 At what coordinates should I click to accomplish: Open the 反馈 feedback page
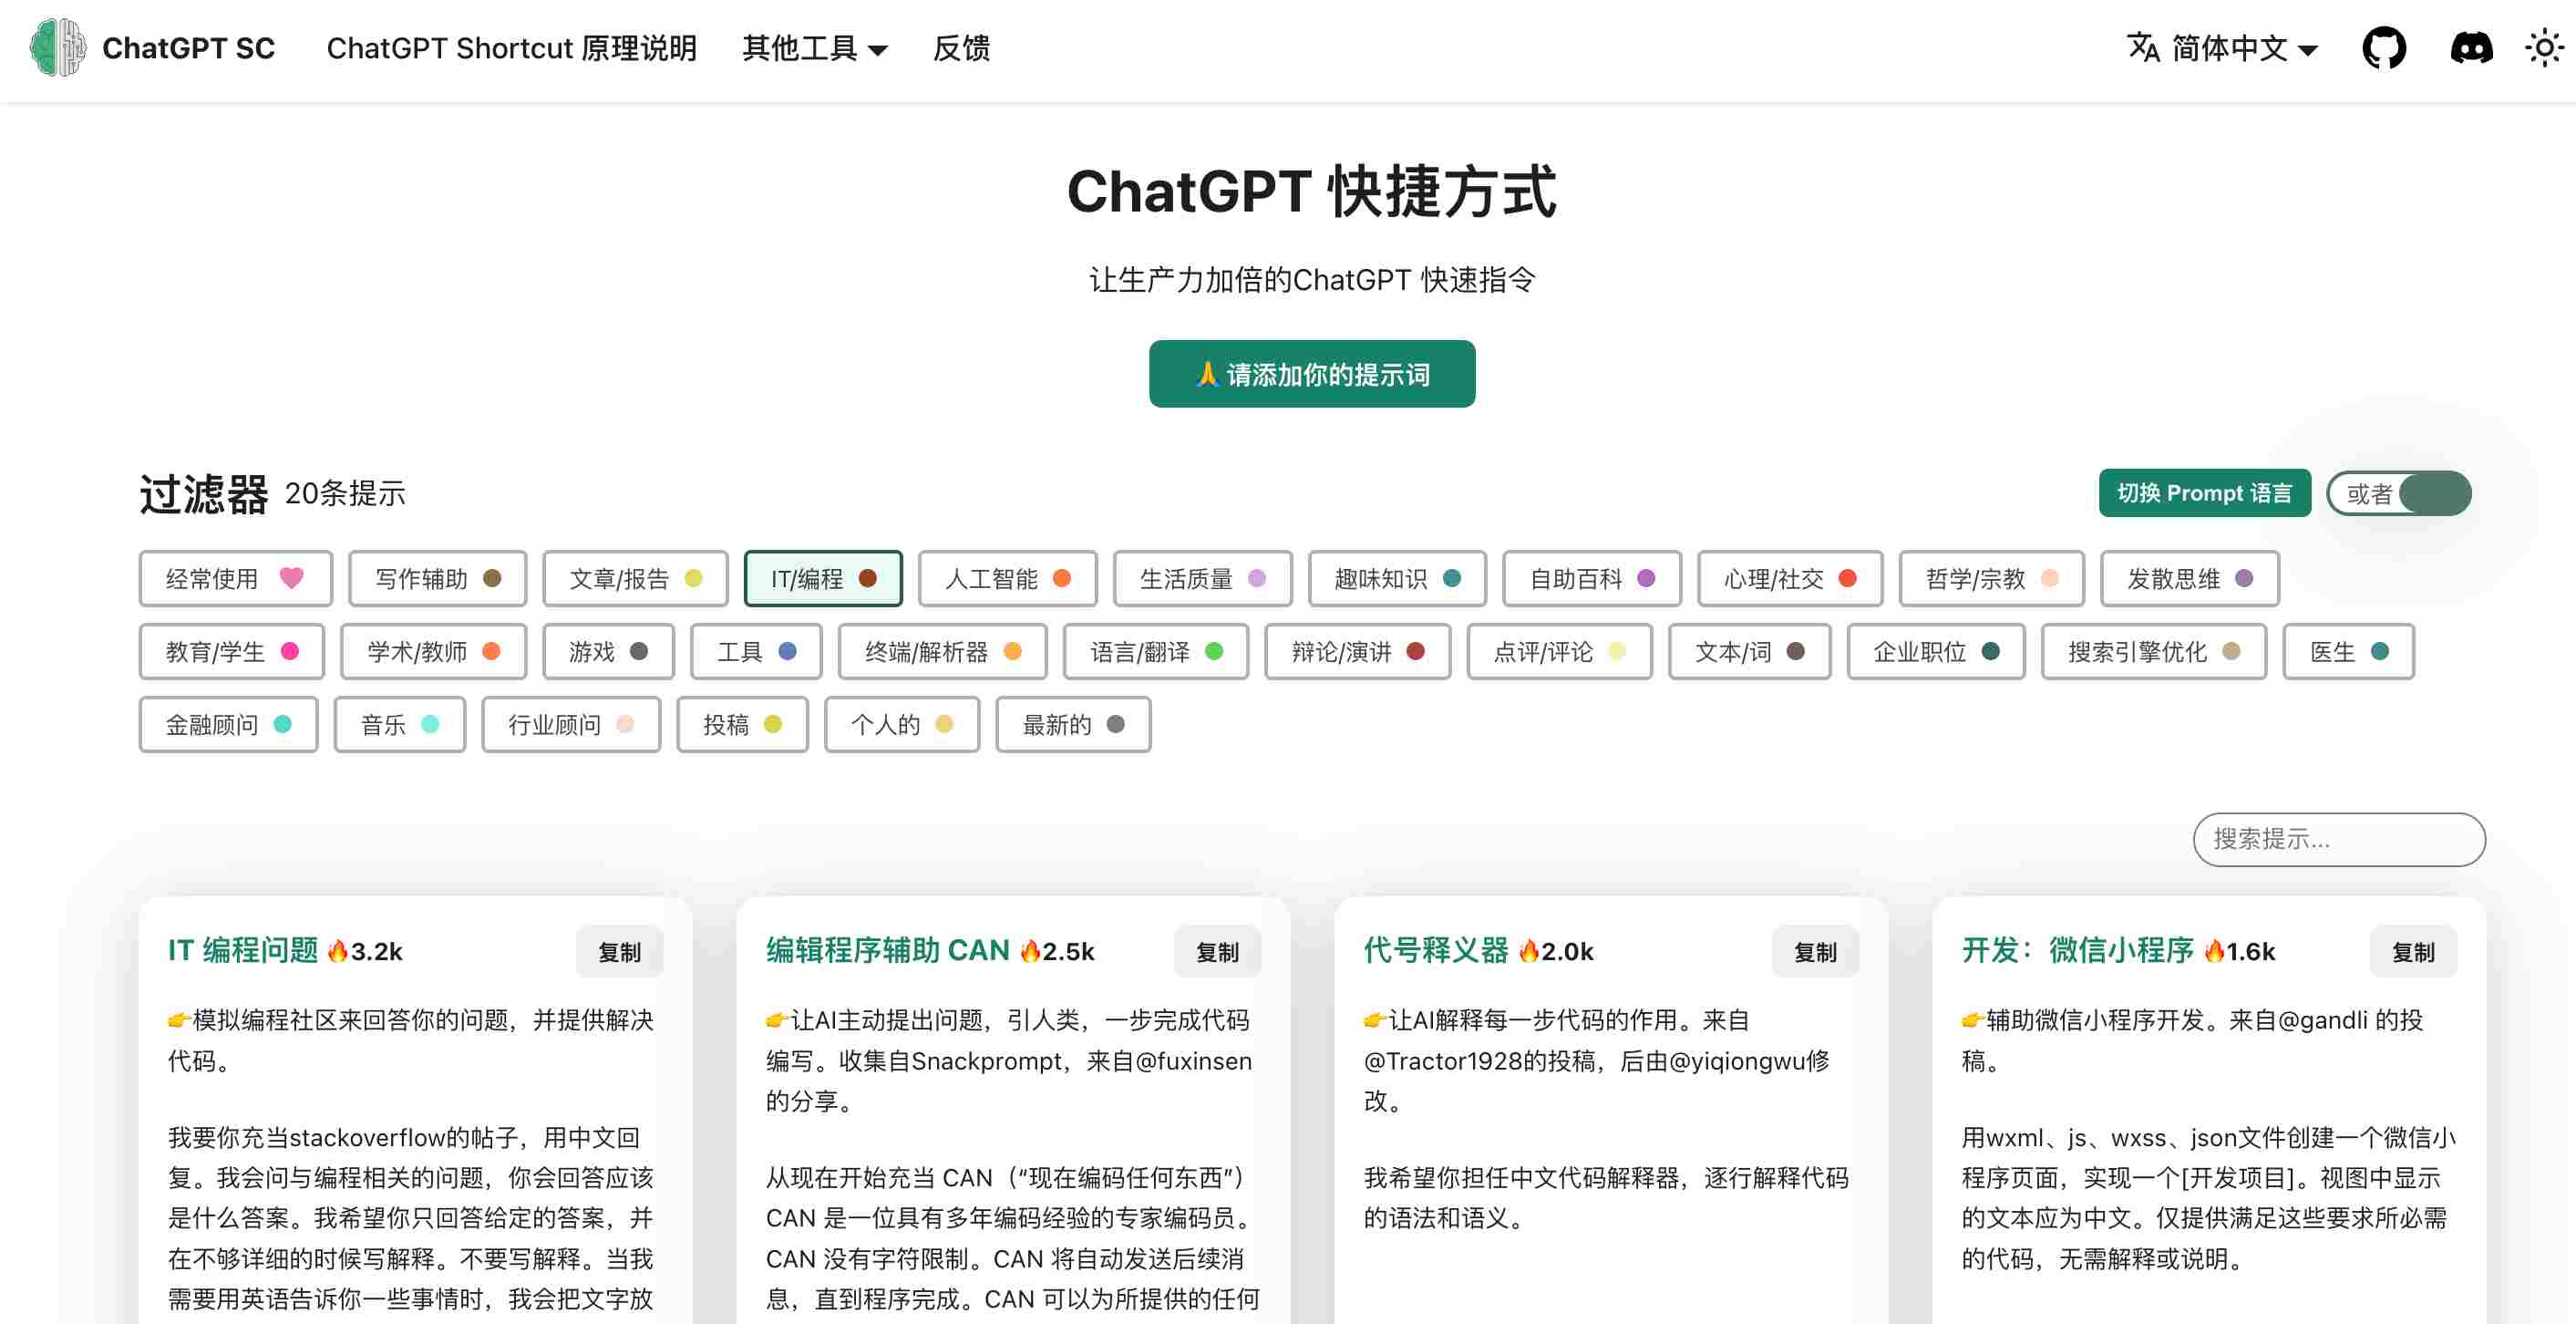coord(961,48)
